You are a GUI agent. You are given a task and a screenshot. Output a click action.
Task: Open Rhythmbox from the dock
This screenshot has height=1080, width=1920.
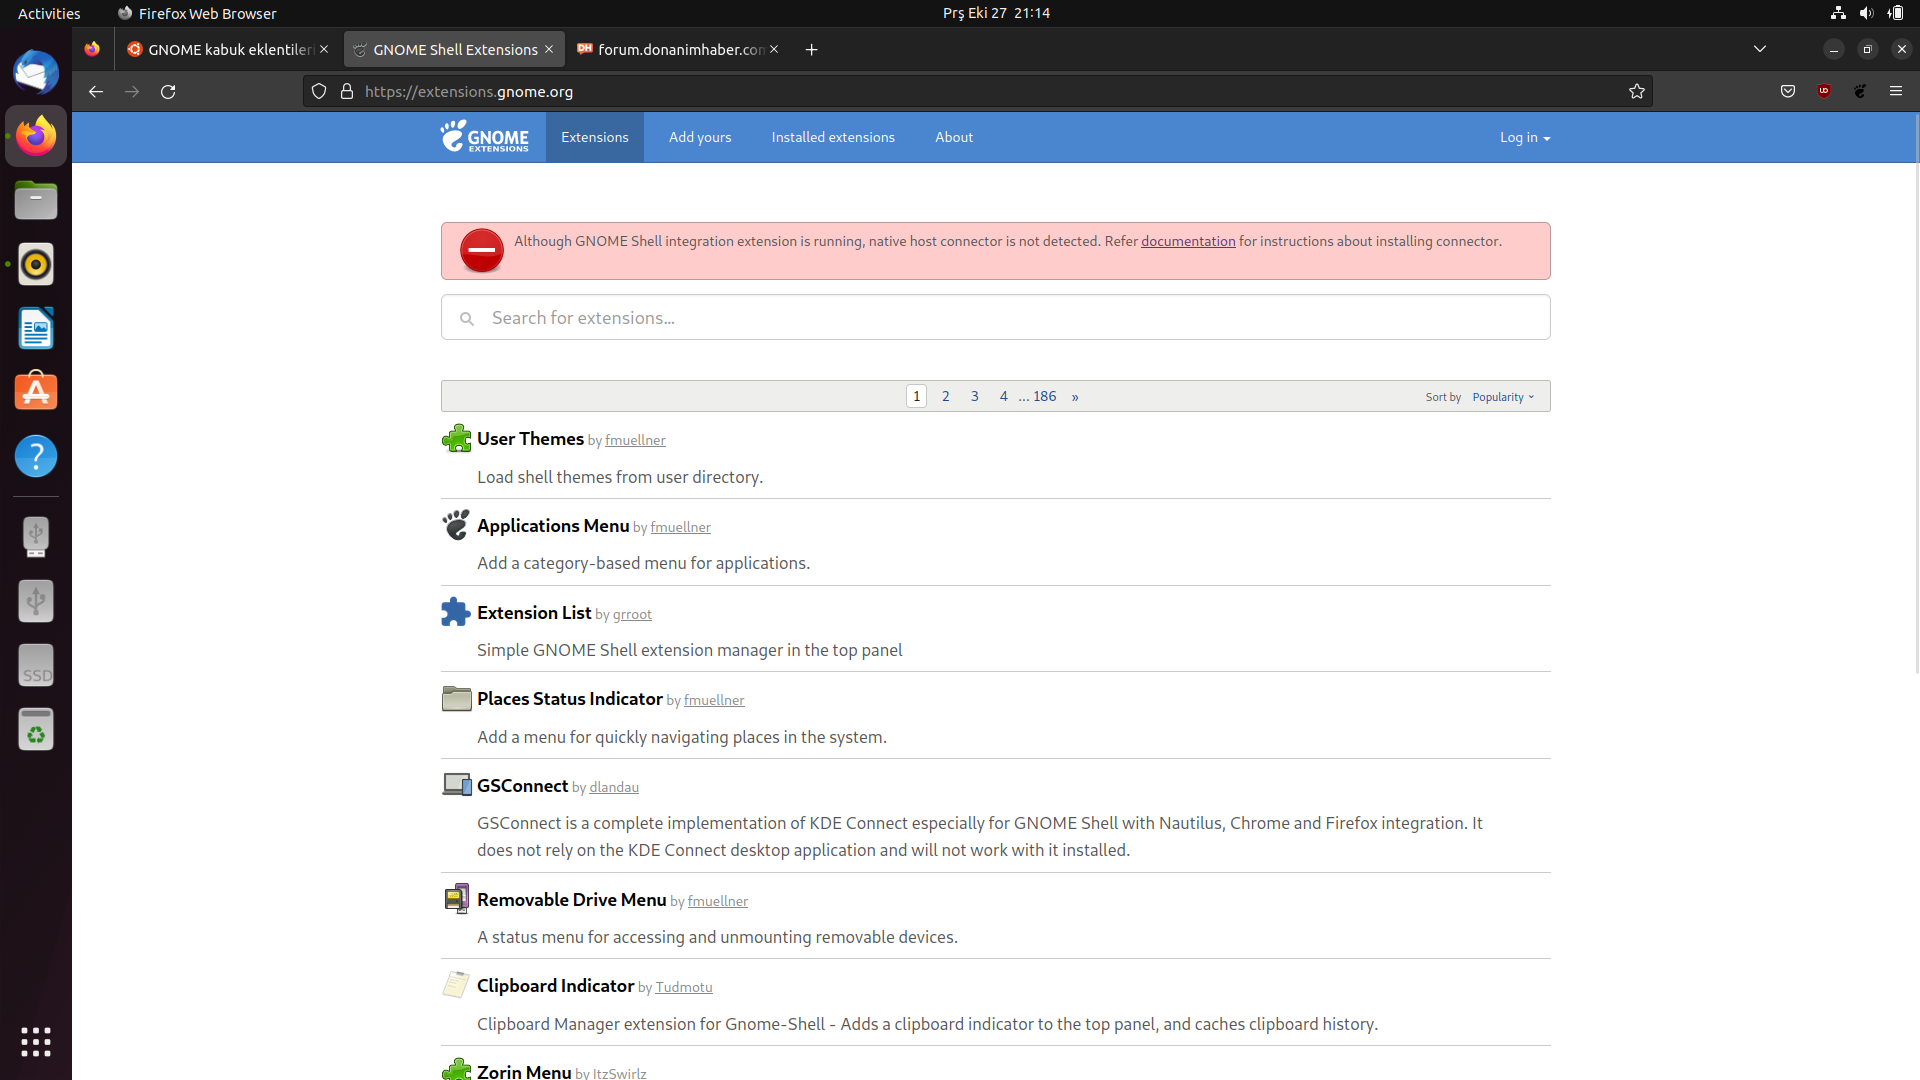(x=36, y=265)
